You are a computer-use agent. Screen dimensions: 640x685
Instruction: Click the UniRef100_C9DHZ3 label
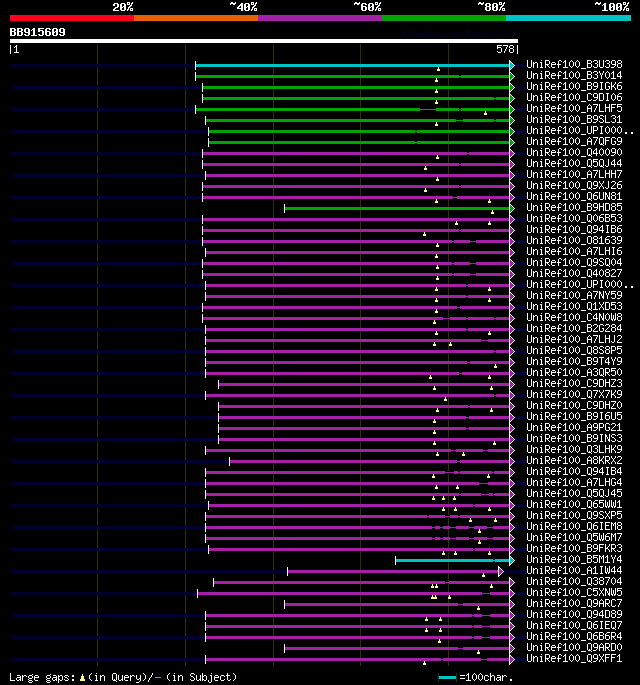tap(574, 383)
